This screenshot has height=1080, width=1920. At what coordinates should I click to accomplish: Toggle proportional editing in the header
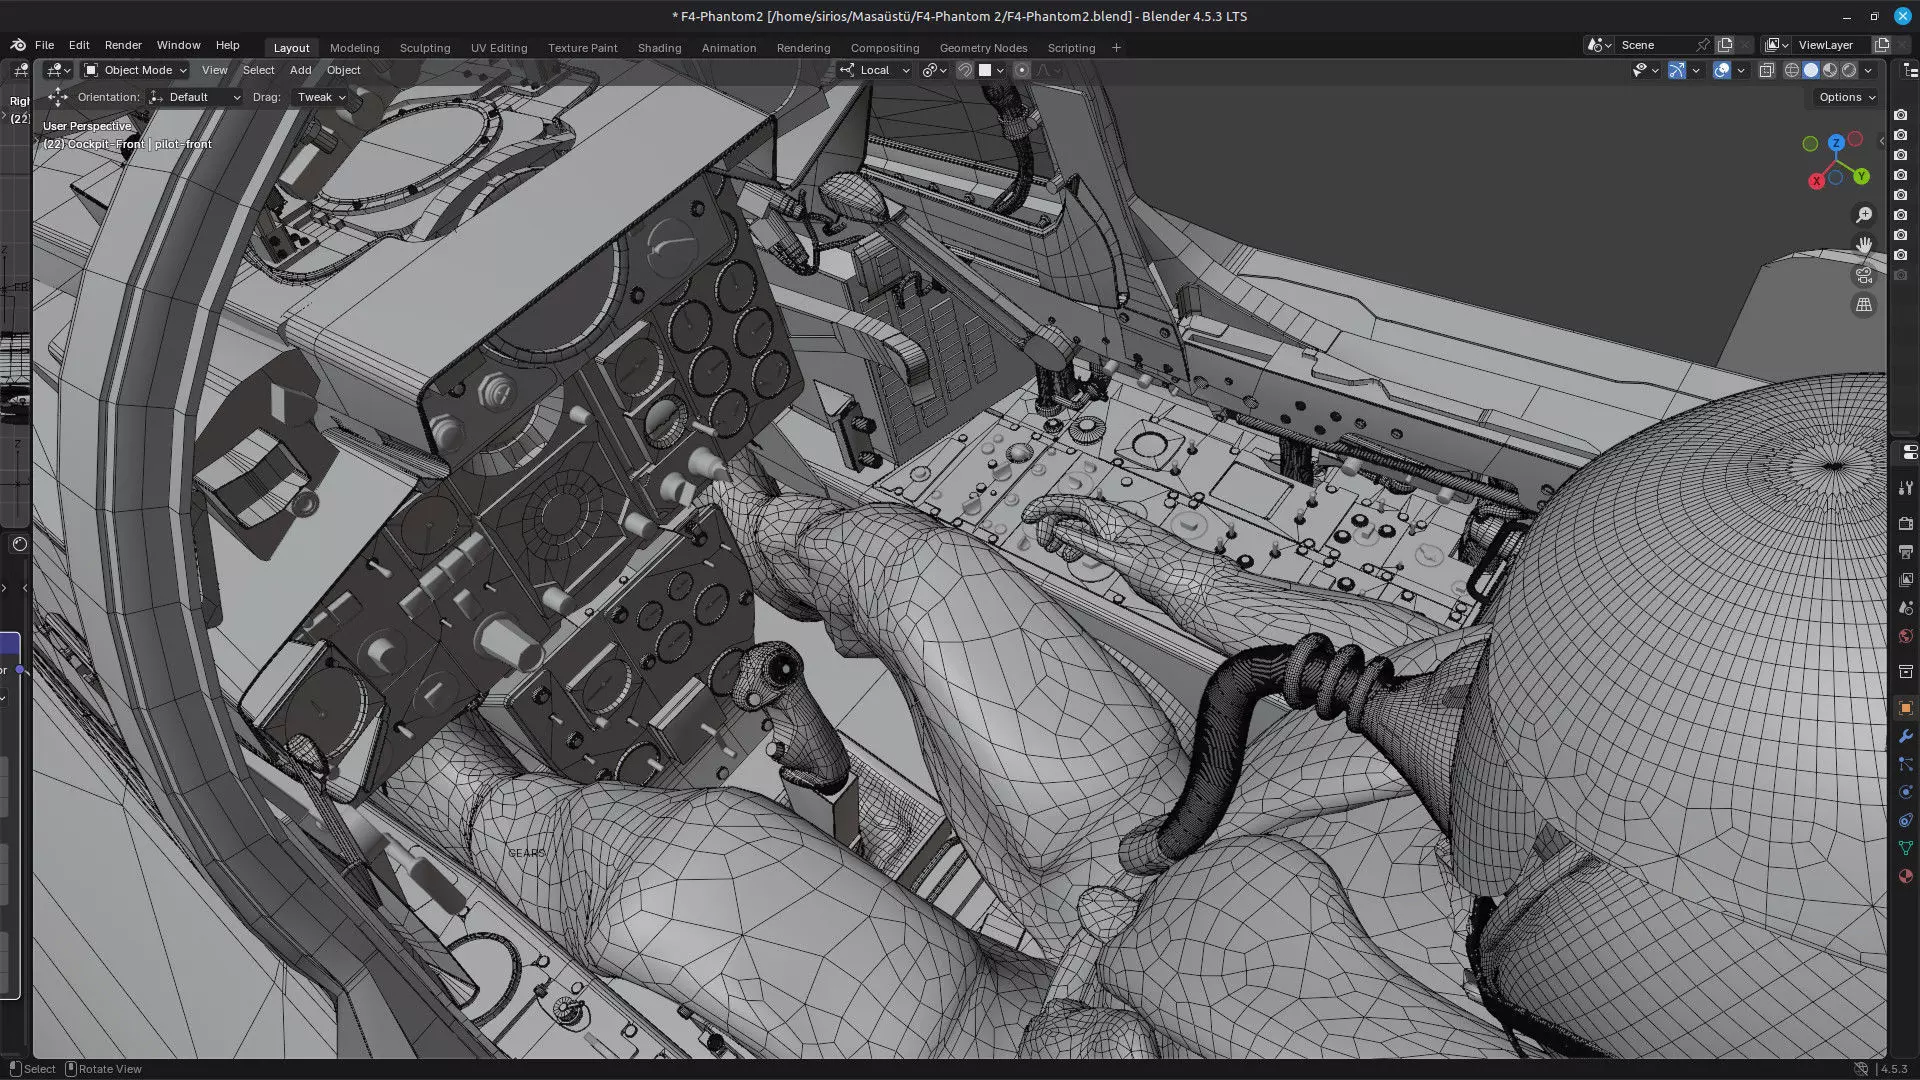pyautogui.click(x=1021, y=70)
